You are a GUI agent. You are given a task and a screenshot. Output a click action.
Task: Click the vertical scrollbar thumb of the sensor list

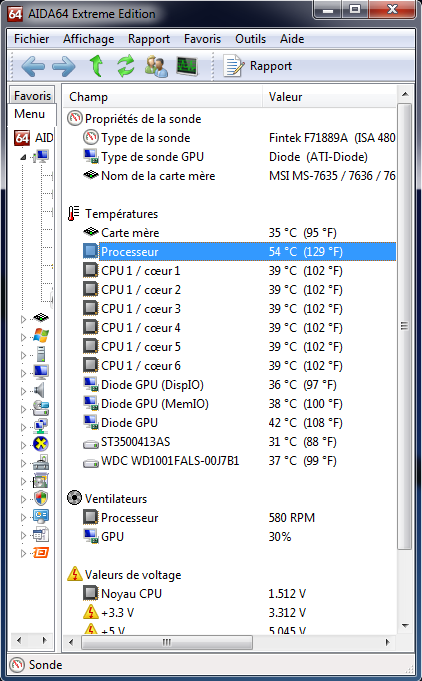point(404,327)
